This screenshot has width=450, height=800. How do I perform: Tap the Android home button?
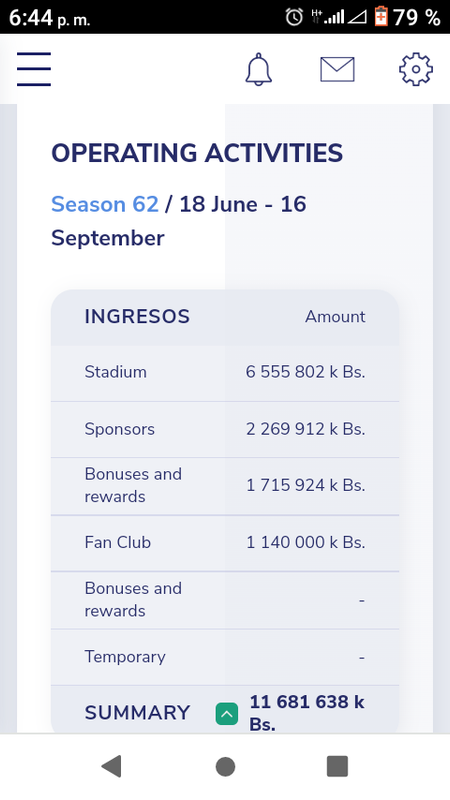pos(225,766)
